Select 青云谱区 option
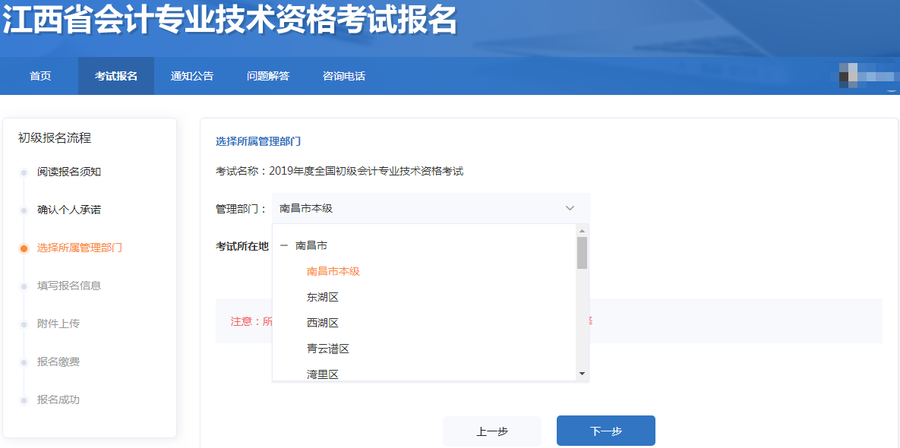The image size is (900, 448). pos(327,349)
